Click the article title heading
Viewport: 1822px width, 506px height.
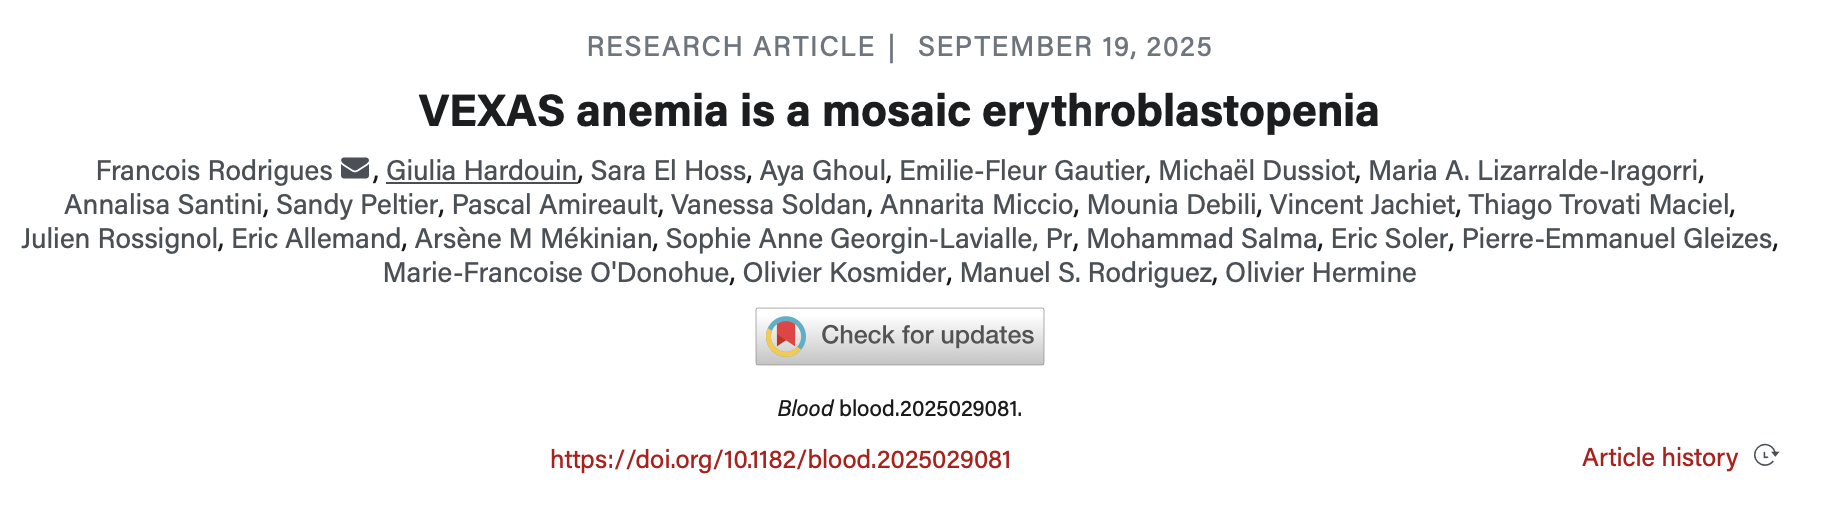click(x=898, y=110)
